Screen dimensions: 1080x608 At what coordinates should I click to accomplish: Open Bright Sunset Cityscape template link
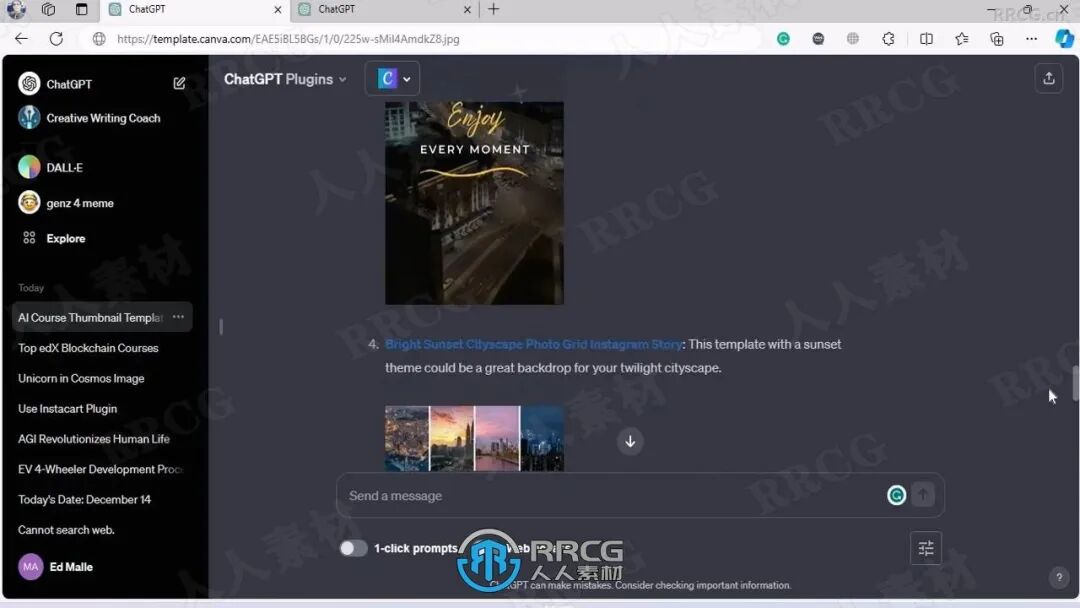tap(533, 344)
